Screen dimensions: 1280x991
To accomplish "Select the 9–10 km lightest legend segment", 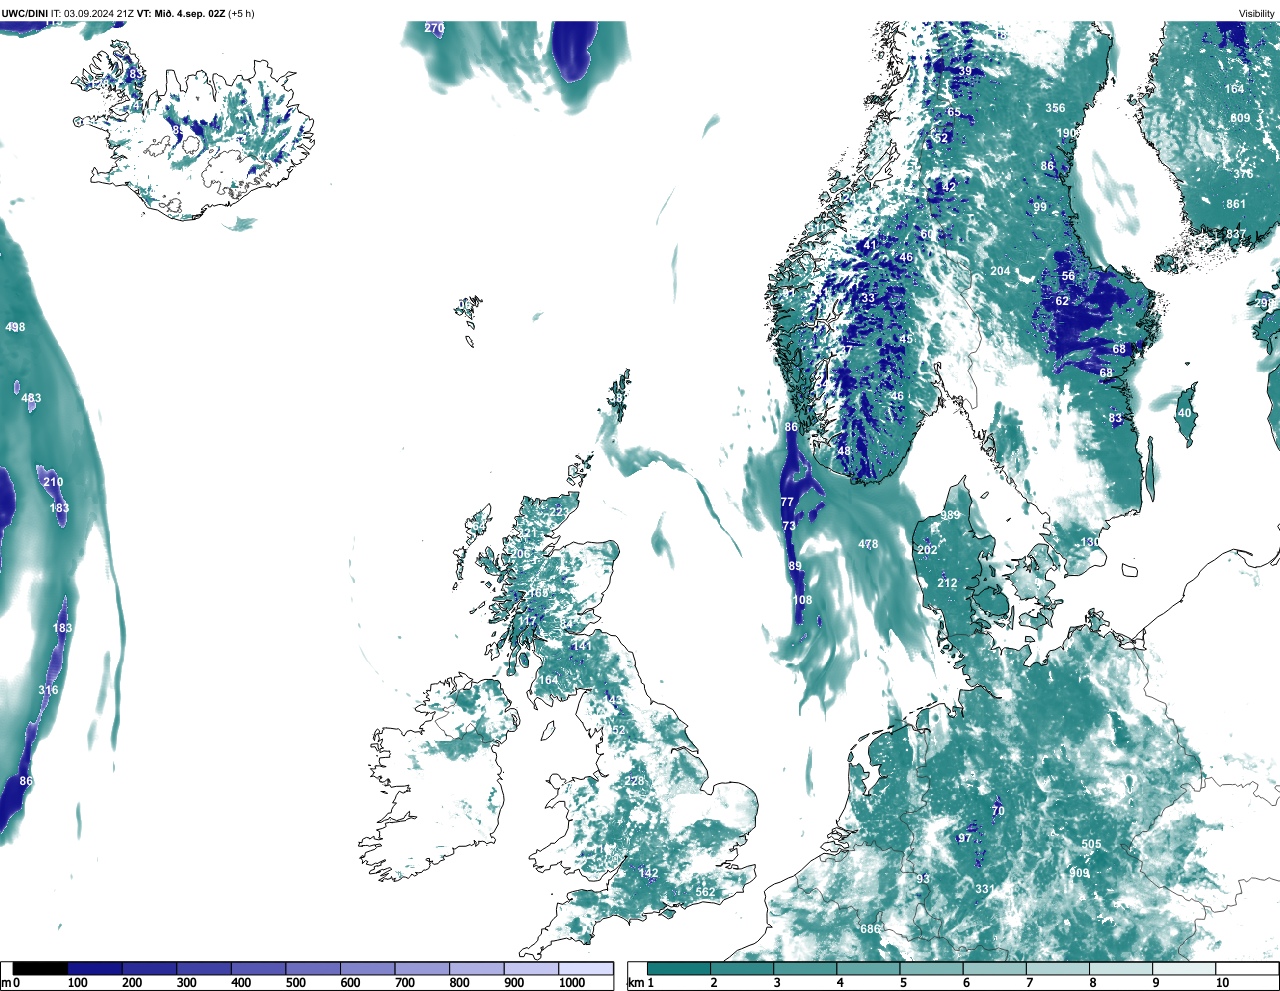I will 1185,968.
